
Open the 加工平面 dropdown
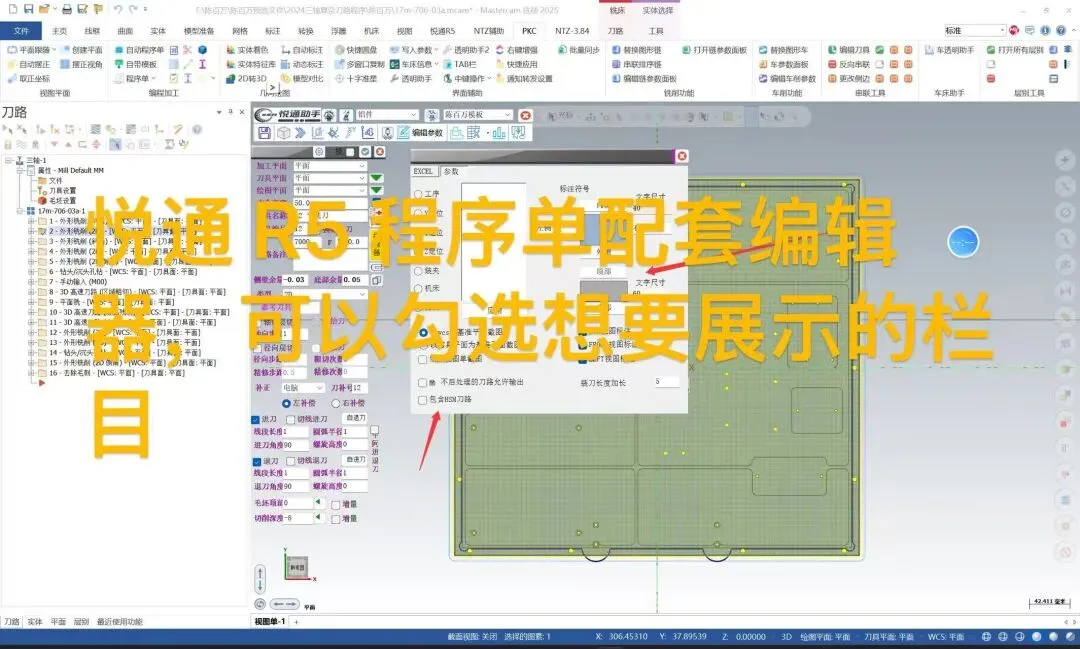[330, 166]
